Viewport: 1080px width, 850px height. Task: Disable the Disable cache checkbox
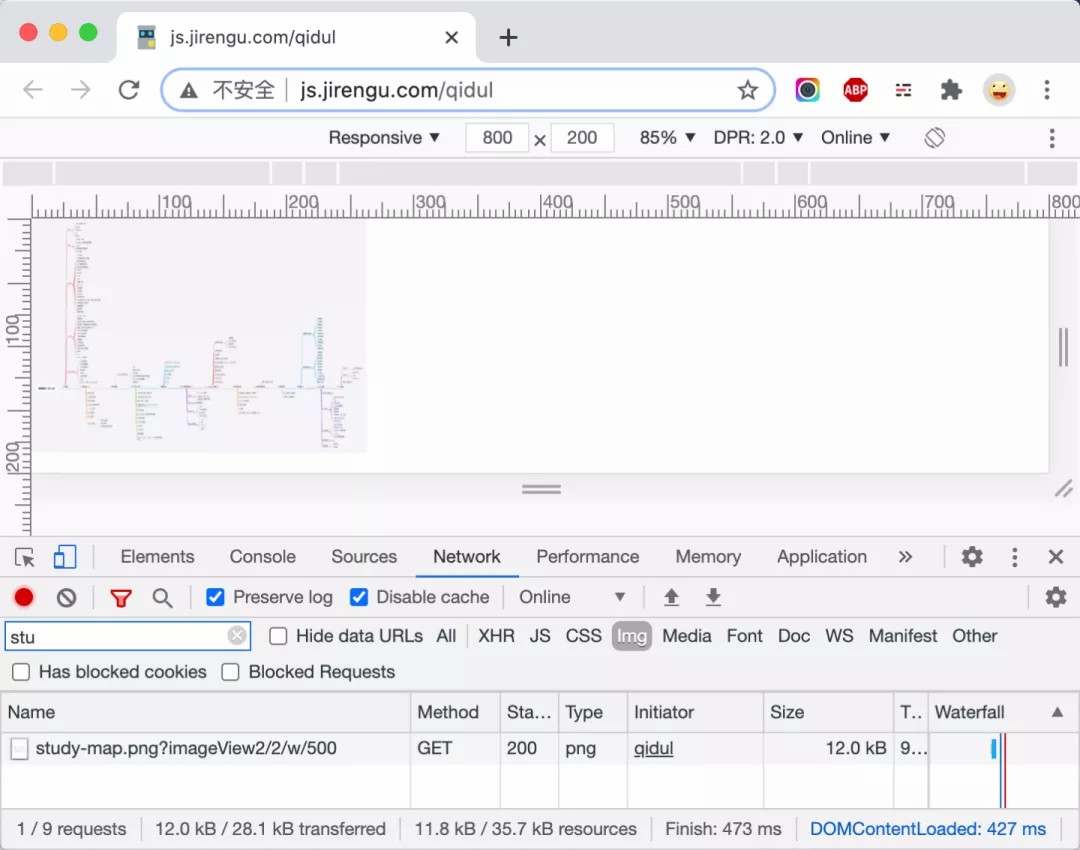click(x=359, y=598)
